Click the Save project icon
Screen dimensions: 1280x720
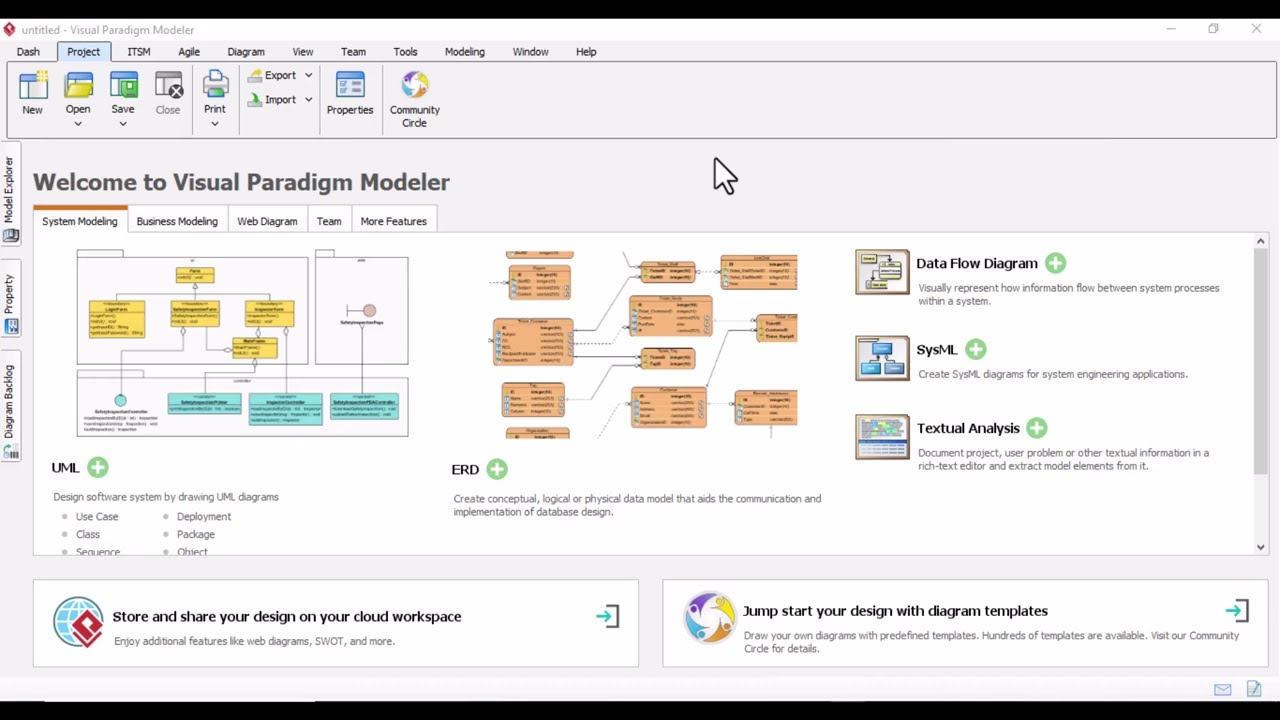tap(123, 86)
